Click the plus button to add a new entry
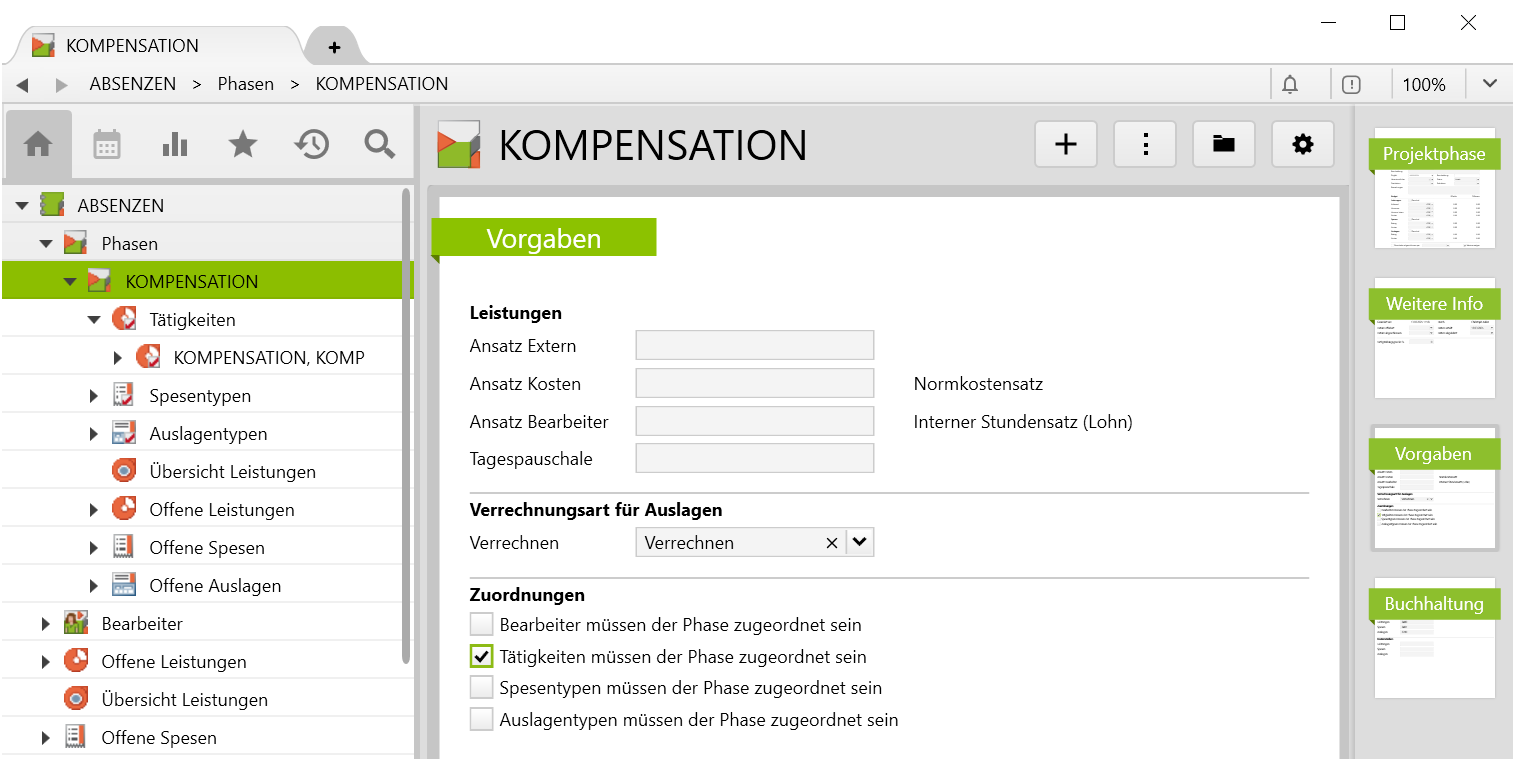The width and height of the screenshot is (1514, 761). (1065, 143)
